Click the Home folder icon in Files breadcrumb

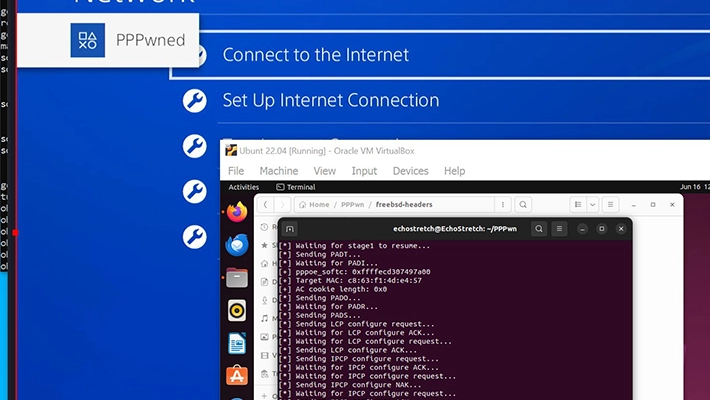coord(302,204)
